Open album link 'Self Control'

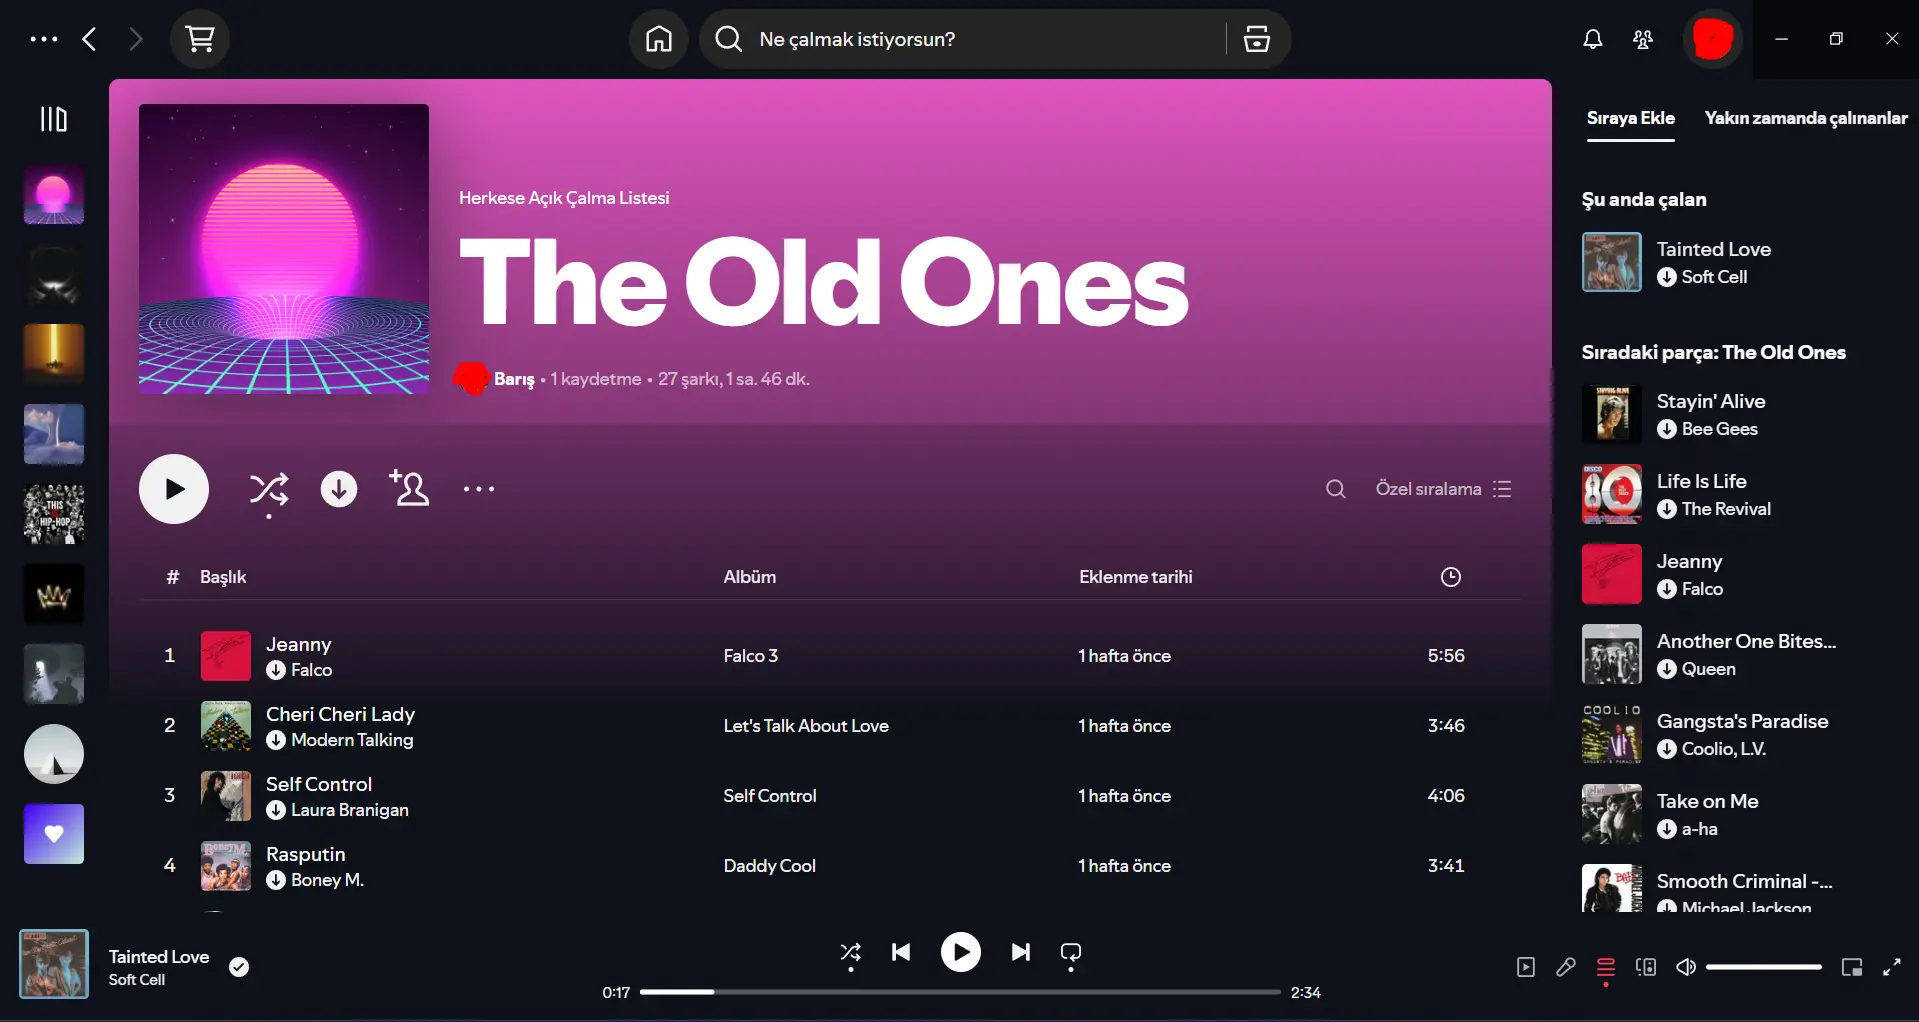coord(770,796)
